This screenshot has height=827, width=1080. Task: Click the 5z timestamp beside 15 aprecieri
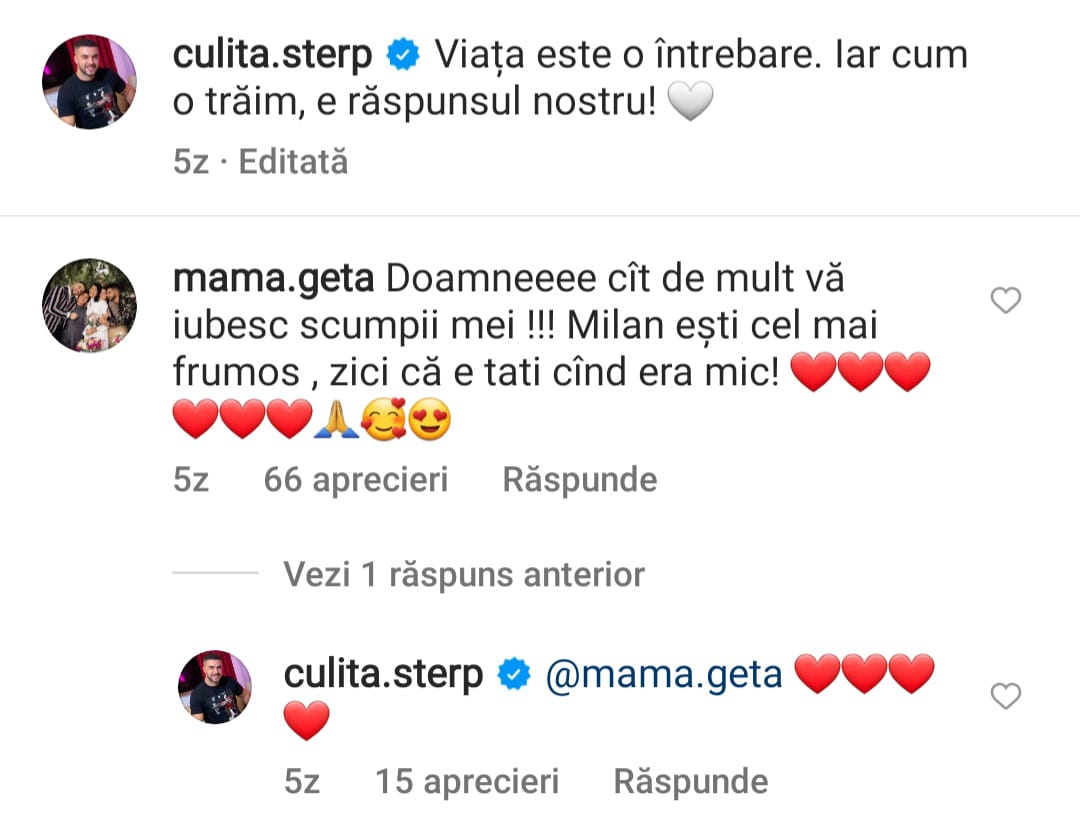(x=302, y=781)
